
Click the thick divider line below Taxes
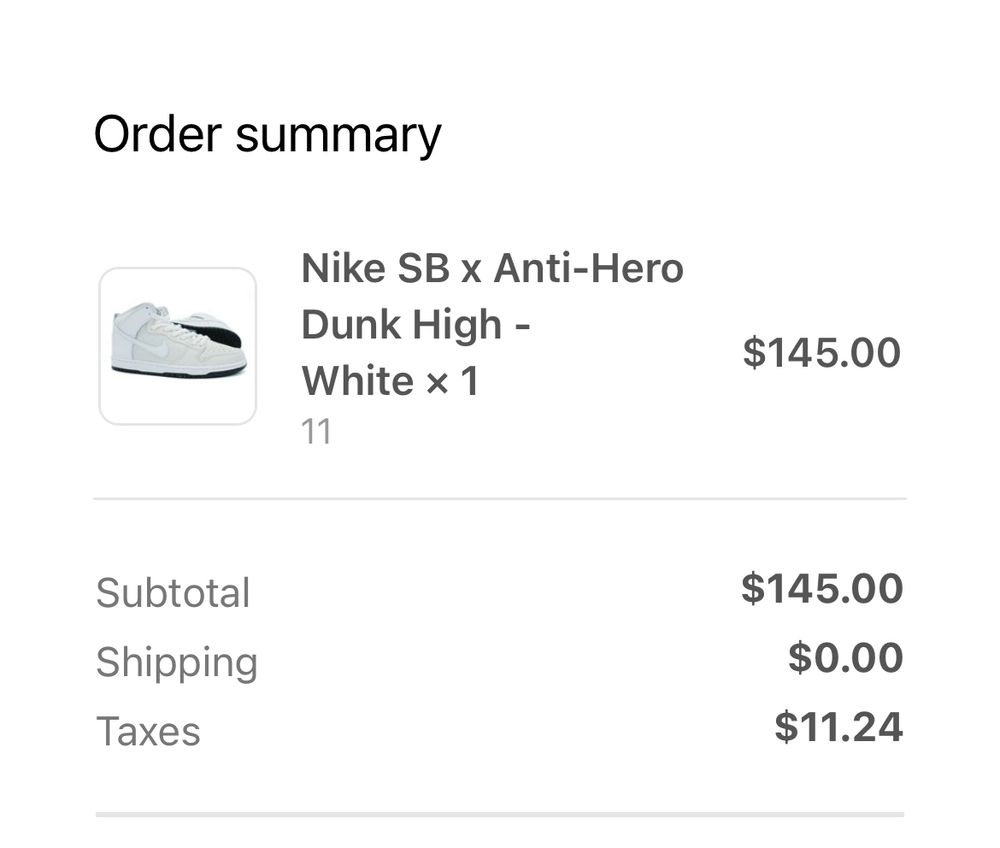(x=500, y=814)
